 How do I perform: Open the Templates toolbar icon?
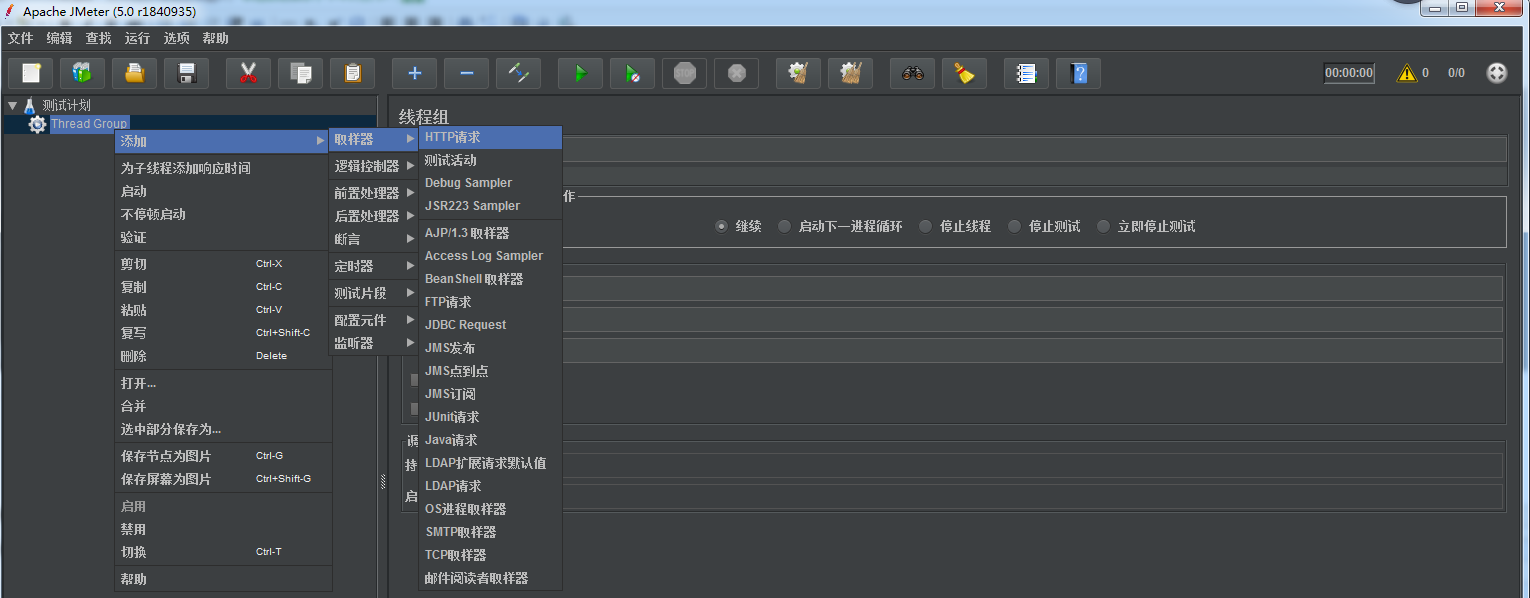(x=82, y=73)
